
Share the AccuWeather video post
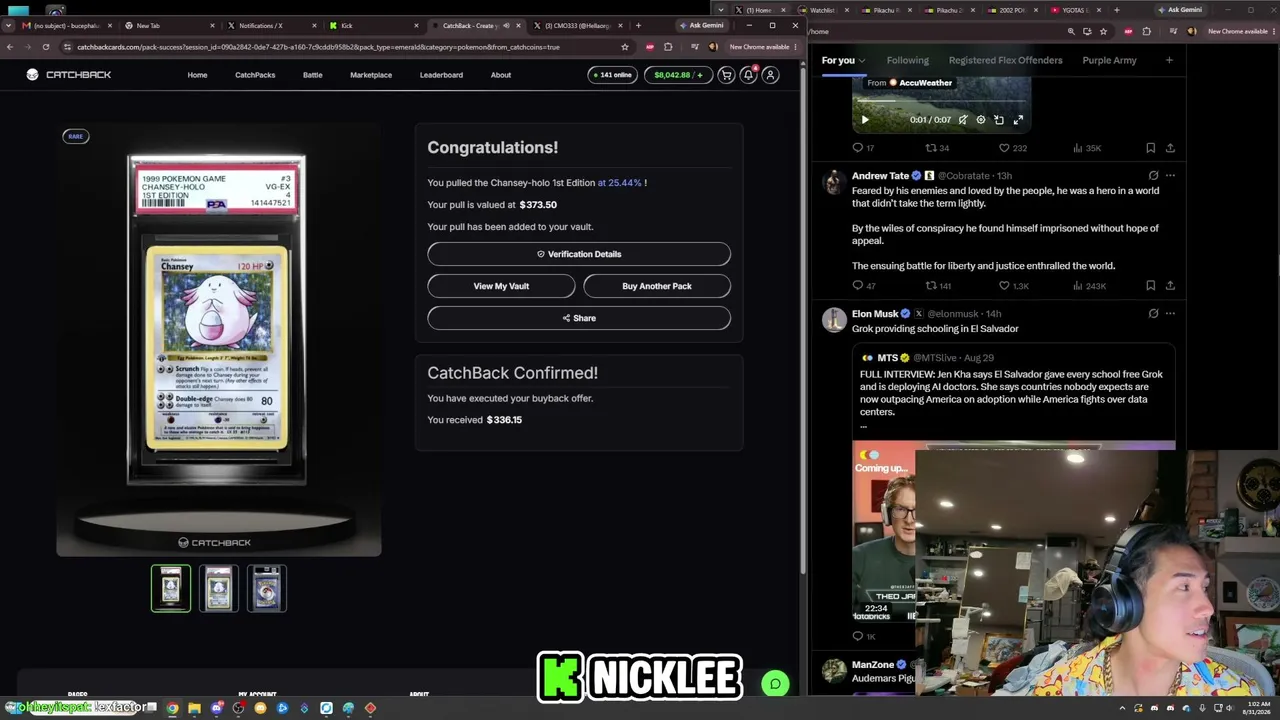pyautogui.click(x=1170, y=148)
